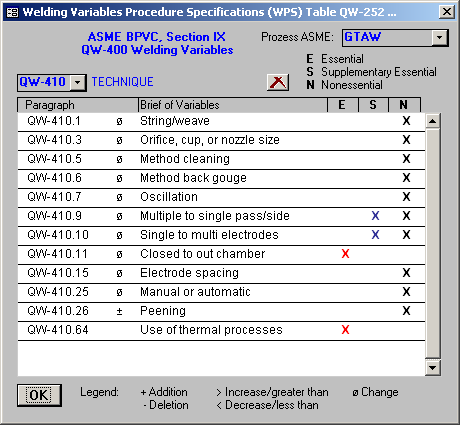
Task: Click the blue S mark in Multiple to single pass/side row
Action: coord(375,216)
